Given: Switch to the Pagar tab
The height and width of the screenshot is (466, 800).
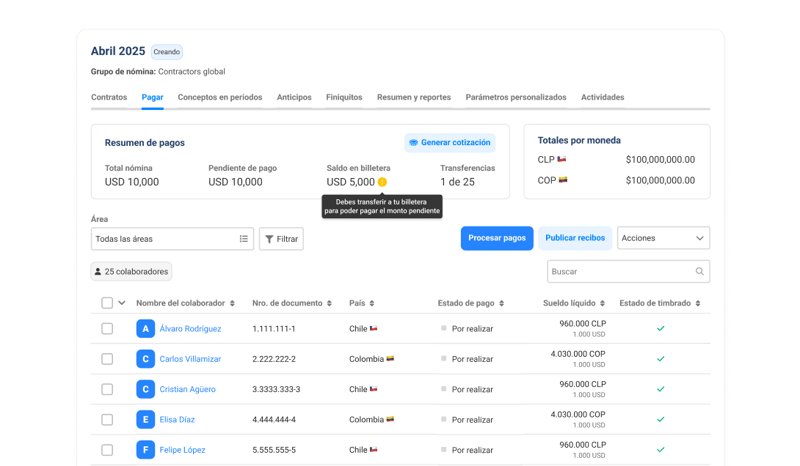Looking at the screenshot, I should click(x=153, y=97).
